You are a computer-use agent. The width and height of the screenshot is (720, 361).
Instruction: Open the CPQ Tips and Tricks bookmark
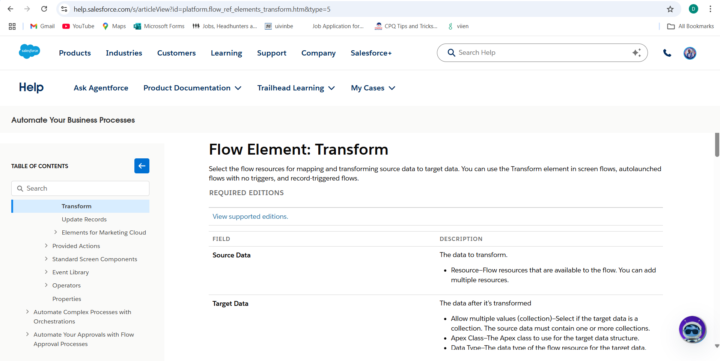[406, 26]
